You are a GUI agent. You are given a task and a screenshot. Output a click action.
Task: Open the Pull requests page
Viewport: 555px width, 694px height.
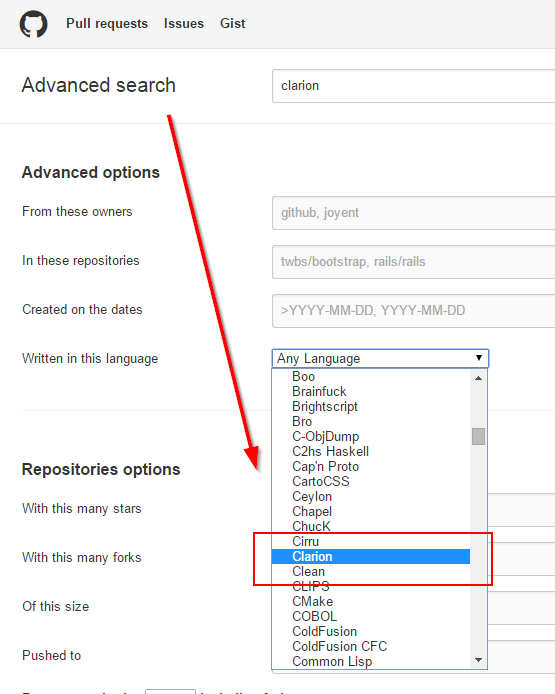(x=107, y=23)
